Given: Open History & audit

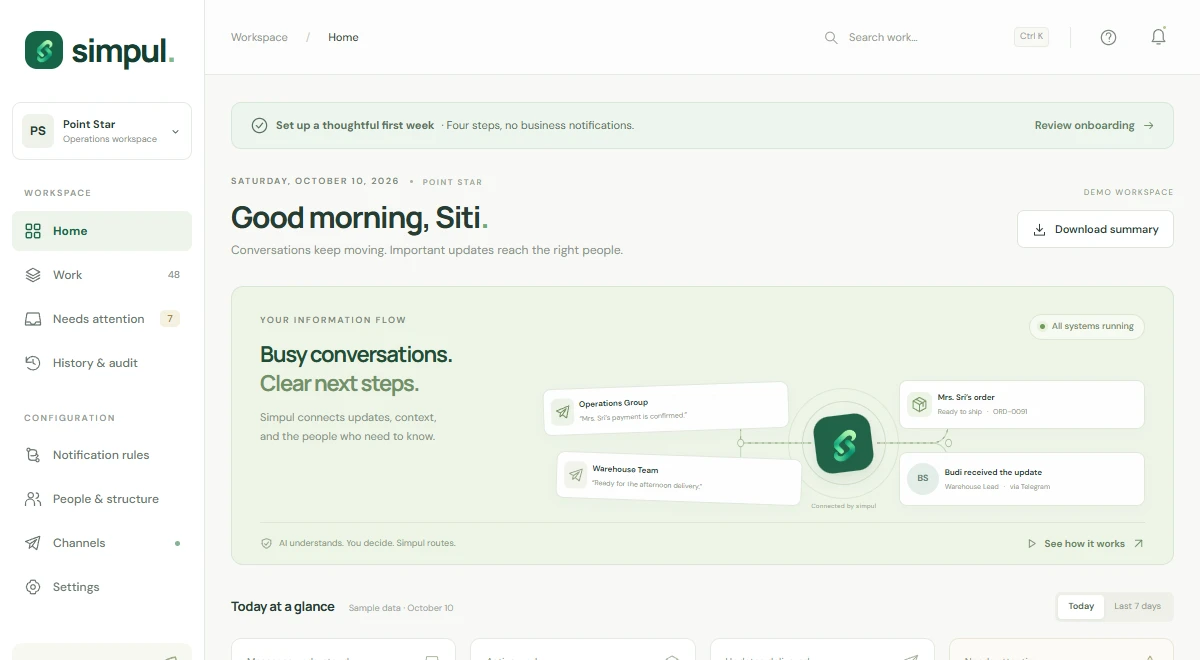Looking at the screenshot, I should (102, 363).
